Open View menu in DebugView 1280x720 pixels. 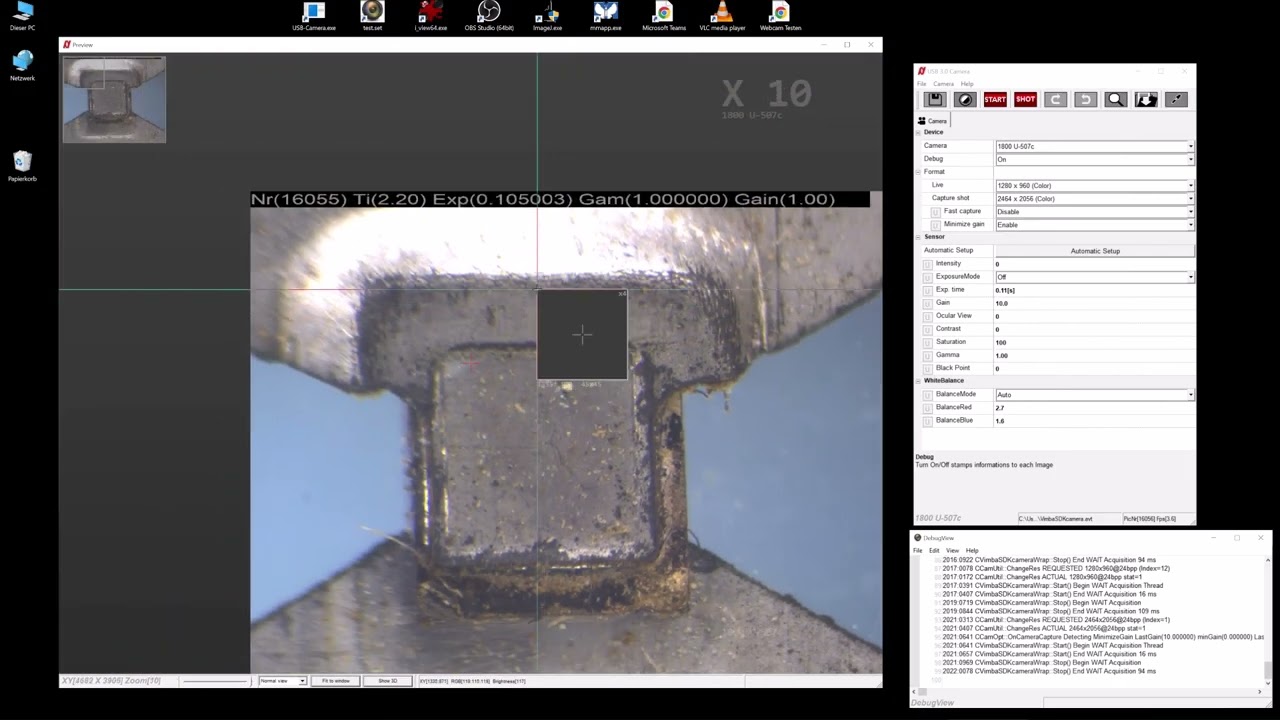(x=953, y=551)
